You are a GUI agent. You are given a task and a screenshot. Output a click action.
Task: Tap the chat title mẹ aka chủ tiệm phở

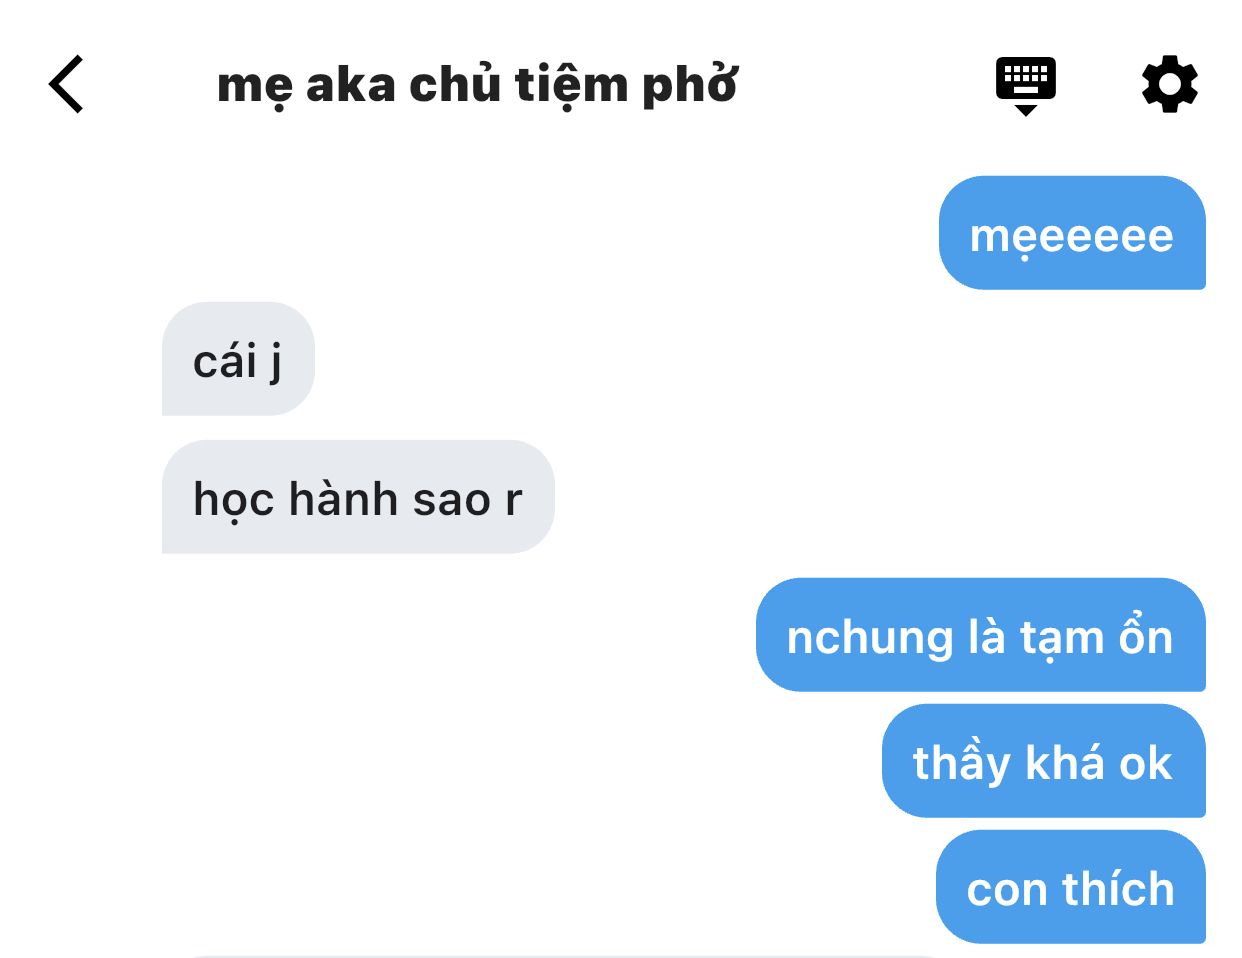(478, 85)
